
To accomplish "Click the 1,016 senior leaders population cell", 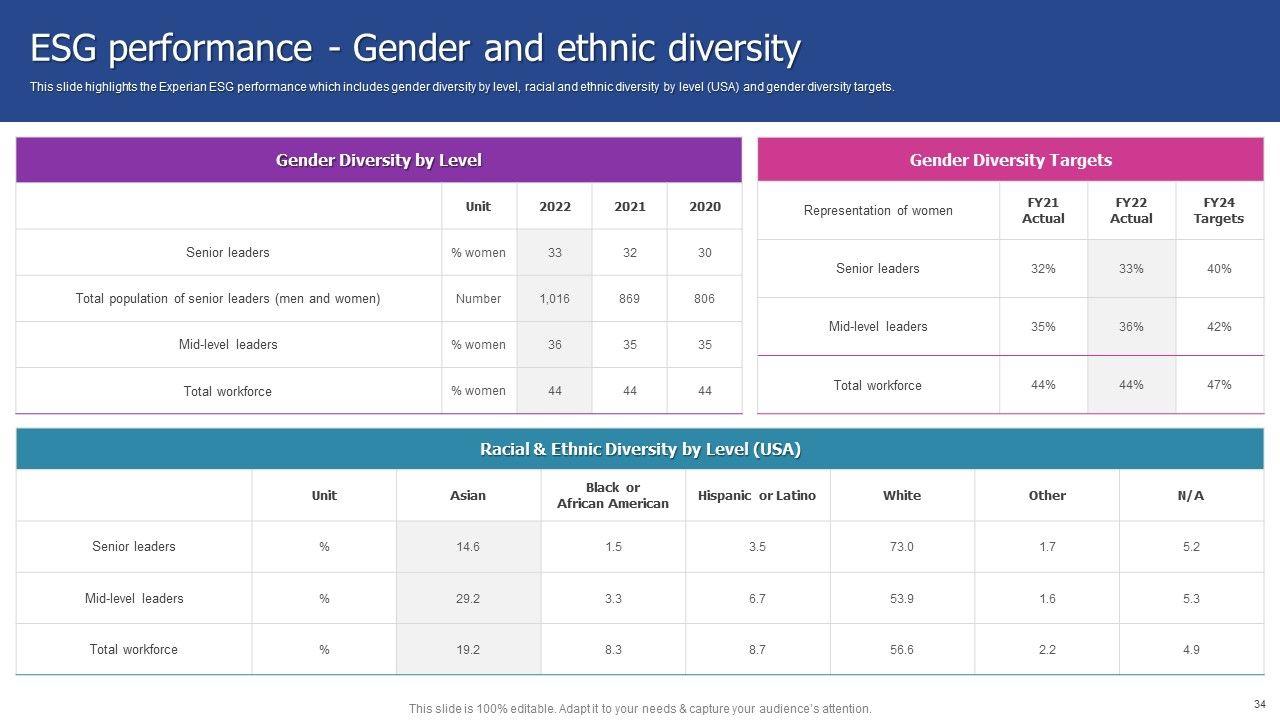I will (x=554, y=298).
